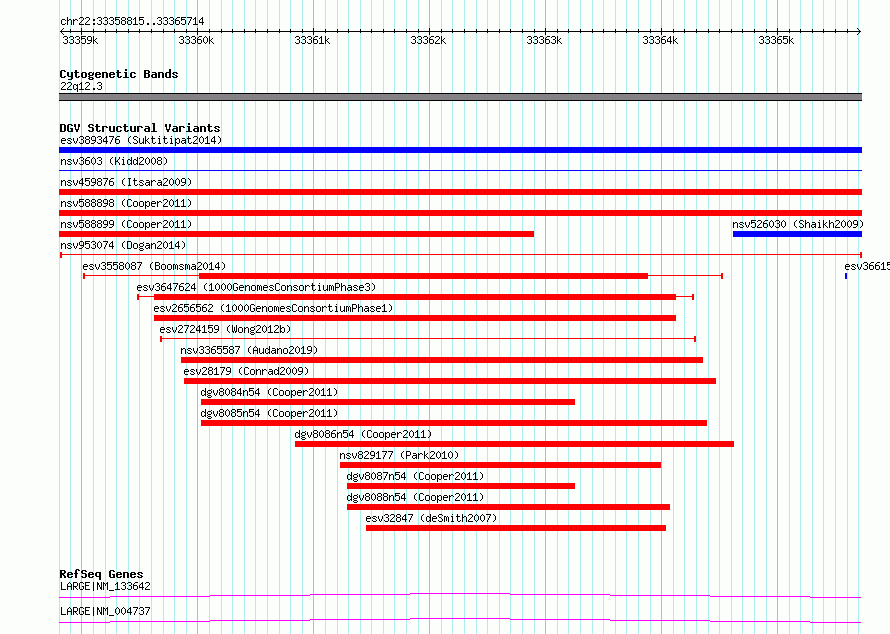The height and width of the screenshot is (634, 890).
Task: Select the nsv953074 (Dogan2014) variant label
Action: (123, 245)
